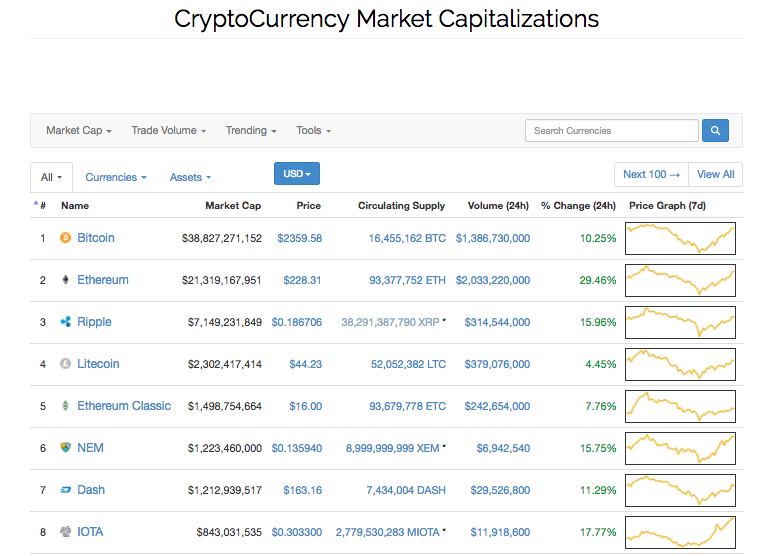This screenshot has width=761, height=556.
Task: Click the NEM shield logo icon
Action: pos(66,447)
